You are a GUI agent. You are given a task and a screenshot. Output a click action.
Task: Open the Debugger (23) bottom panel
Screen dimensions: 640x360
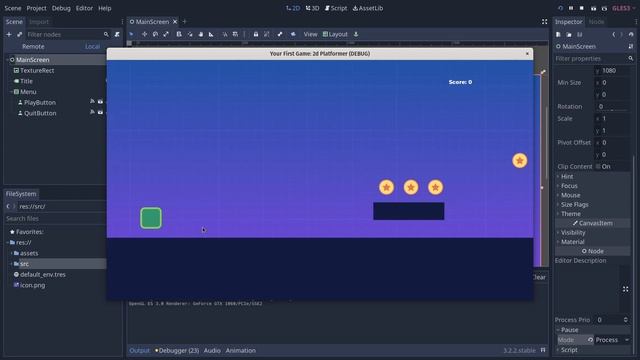click(177, 350)
